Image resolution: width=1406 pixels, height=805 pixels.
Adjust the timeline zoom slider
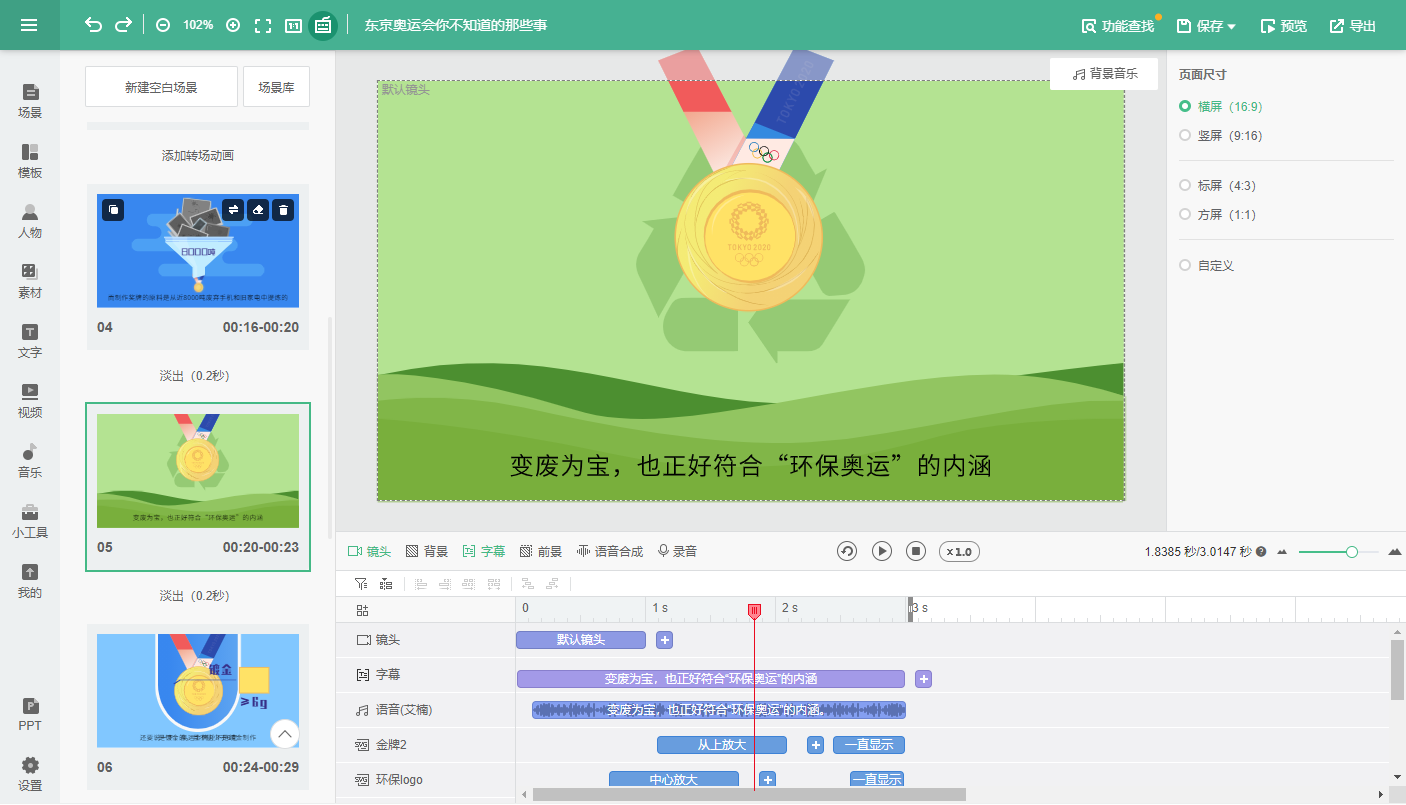click(1352, 551)
